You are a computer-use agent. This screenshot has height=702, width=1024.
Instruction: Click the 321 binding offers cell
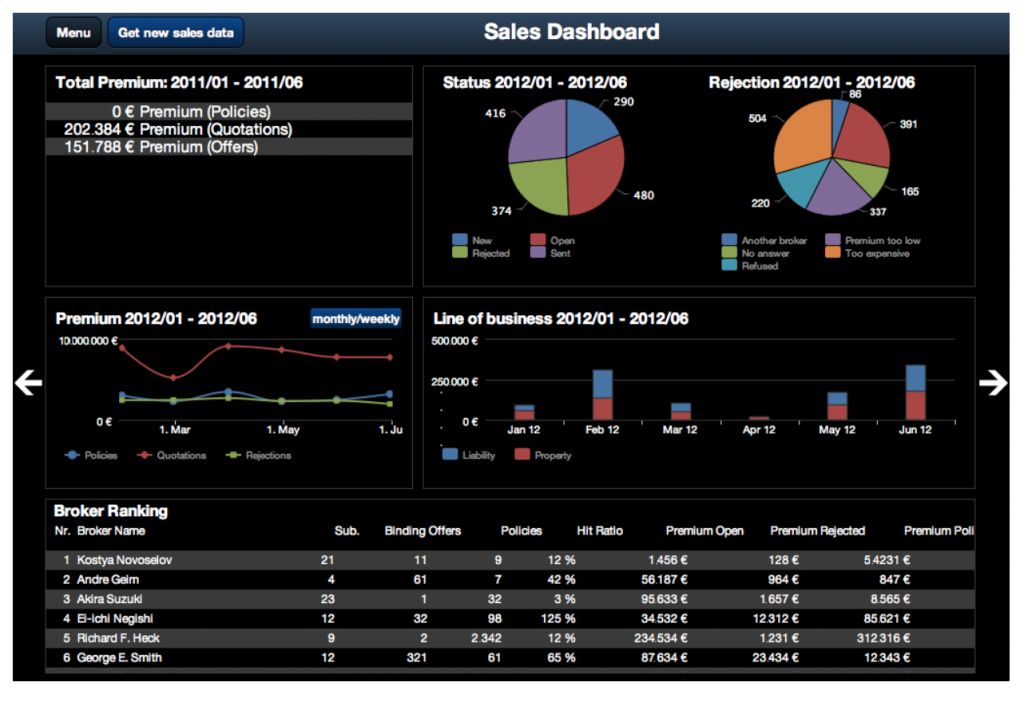(417, 658)
